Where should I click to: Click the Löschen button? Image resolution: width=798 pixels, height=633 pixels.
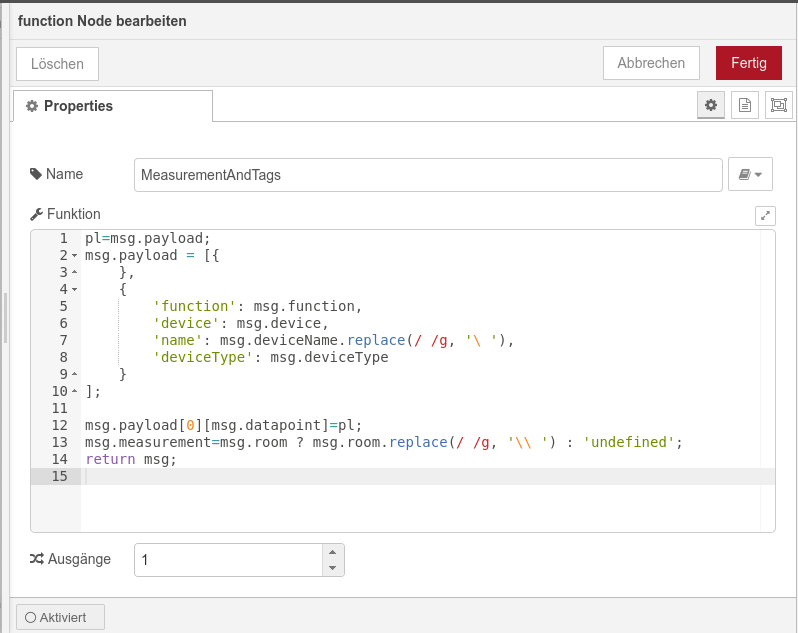(x=57, y=63)
